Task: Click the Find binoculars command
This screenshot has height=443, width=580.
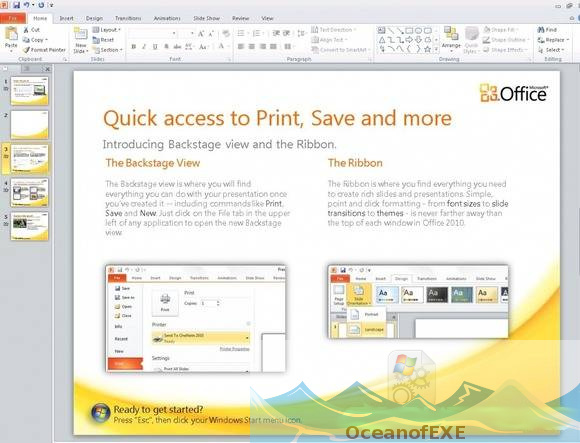Action: (x=547, y=30)
